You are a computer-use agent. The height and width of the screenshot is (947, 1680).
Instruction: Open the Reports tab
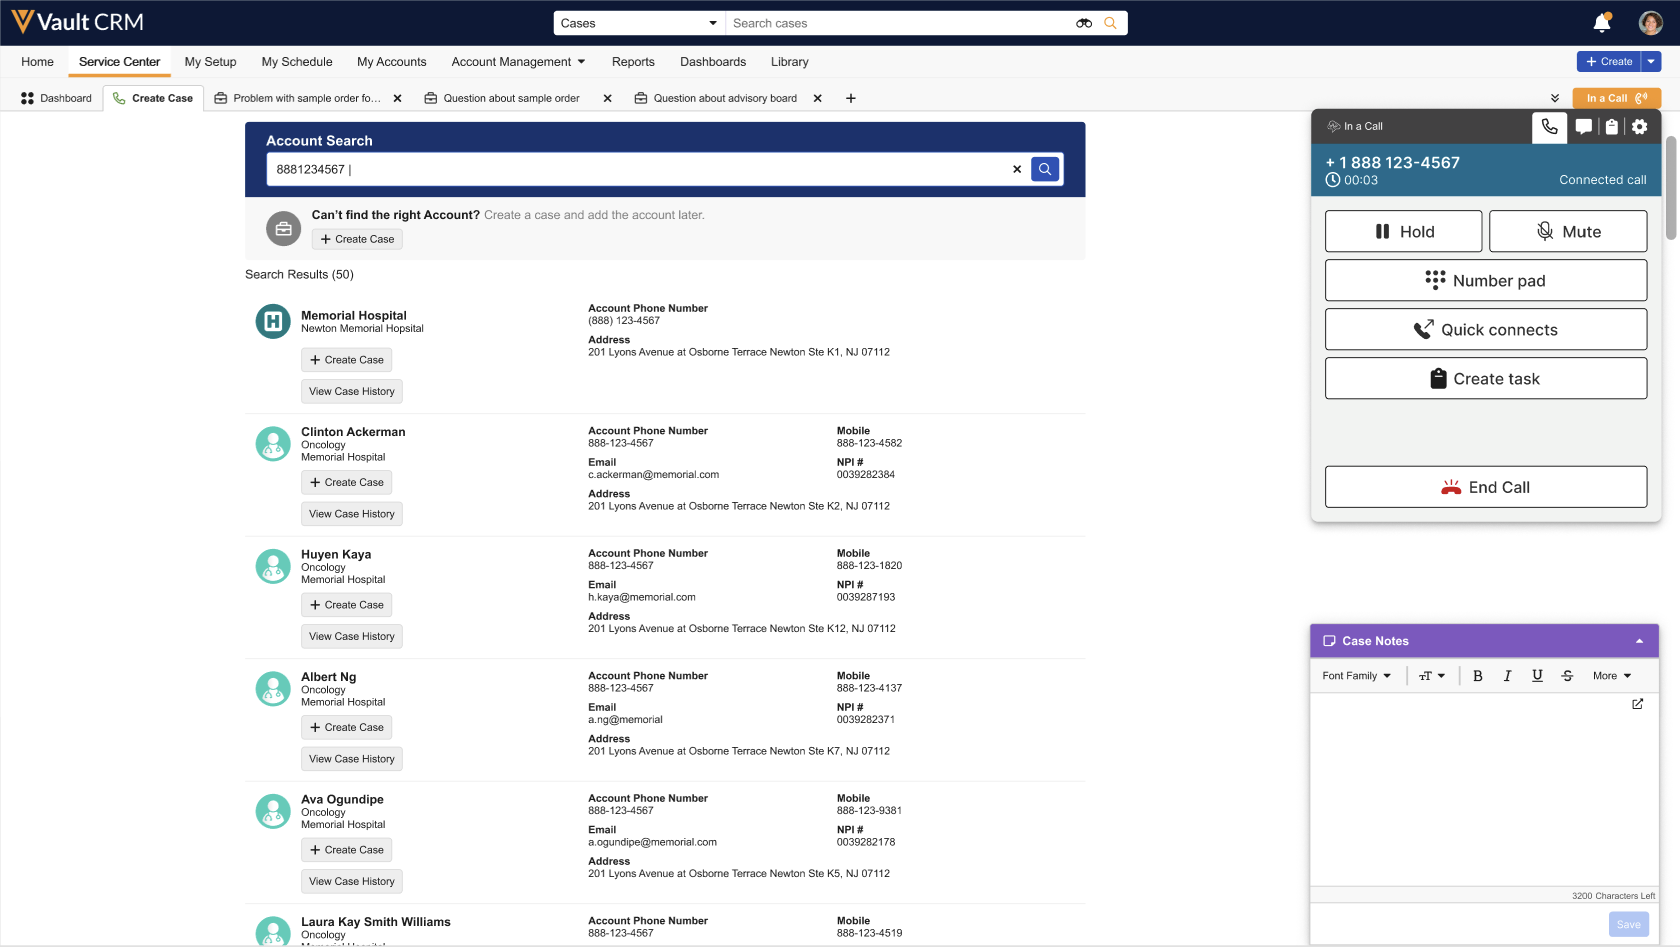click(633, 62)
